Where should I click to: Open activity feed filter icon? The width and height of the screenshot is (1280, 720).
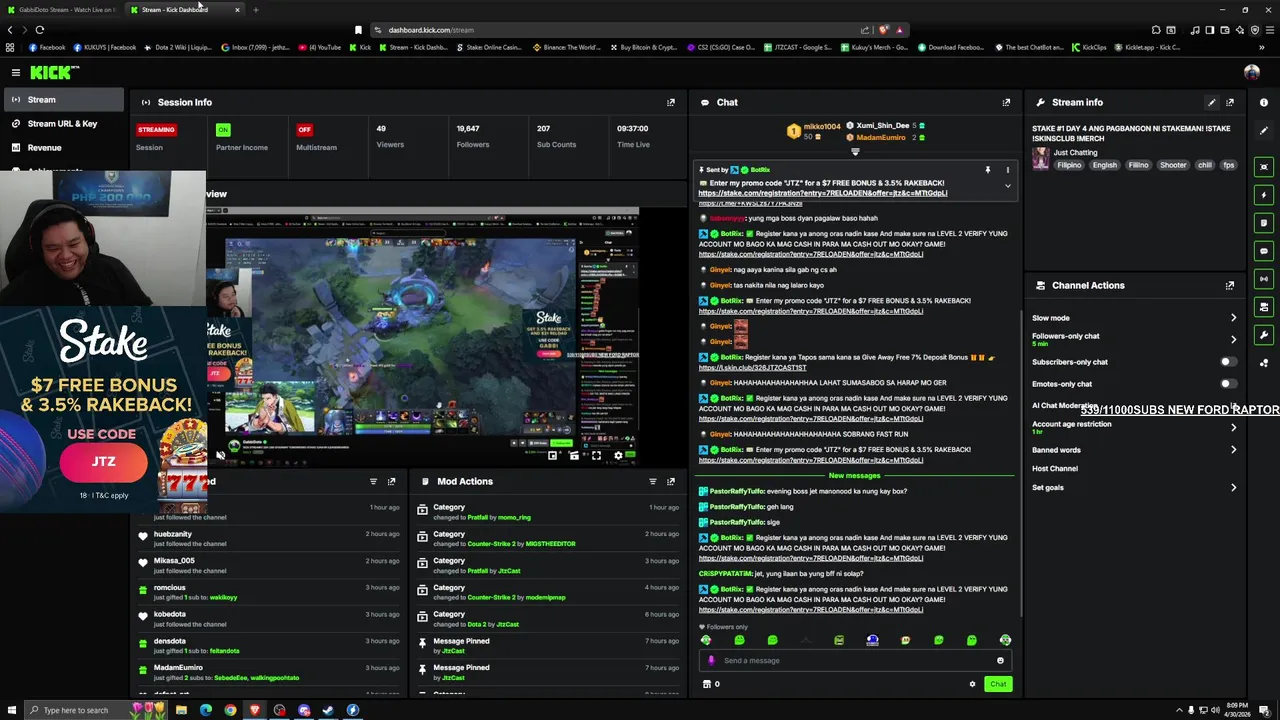[373, 481]
